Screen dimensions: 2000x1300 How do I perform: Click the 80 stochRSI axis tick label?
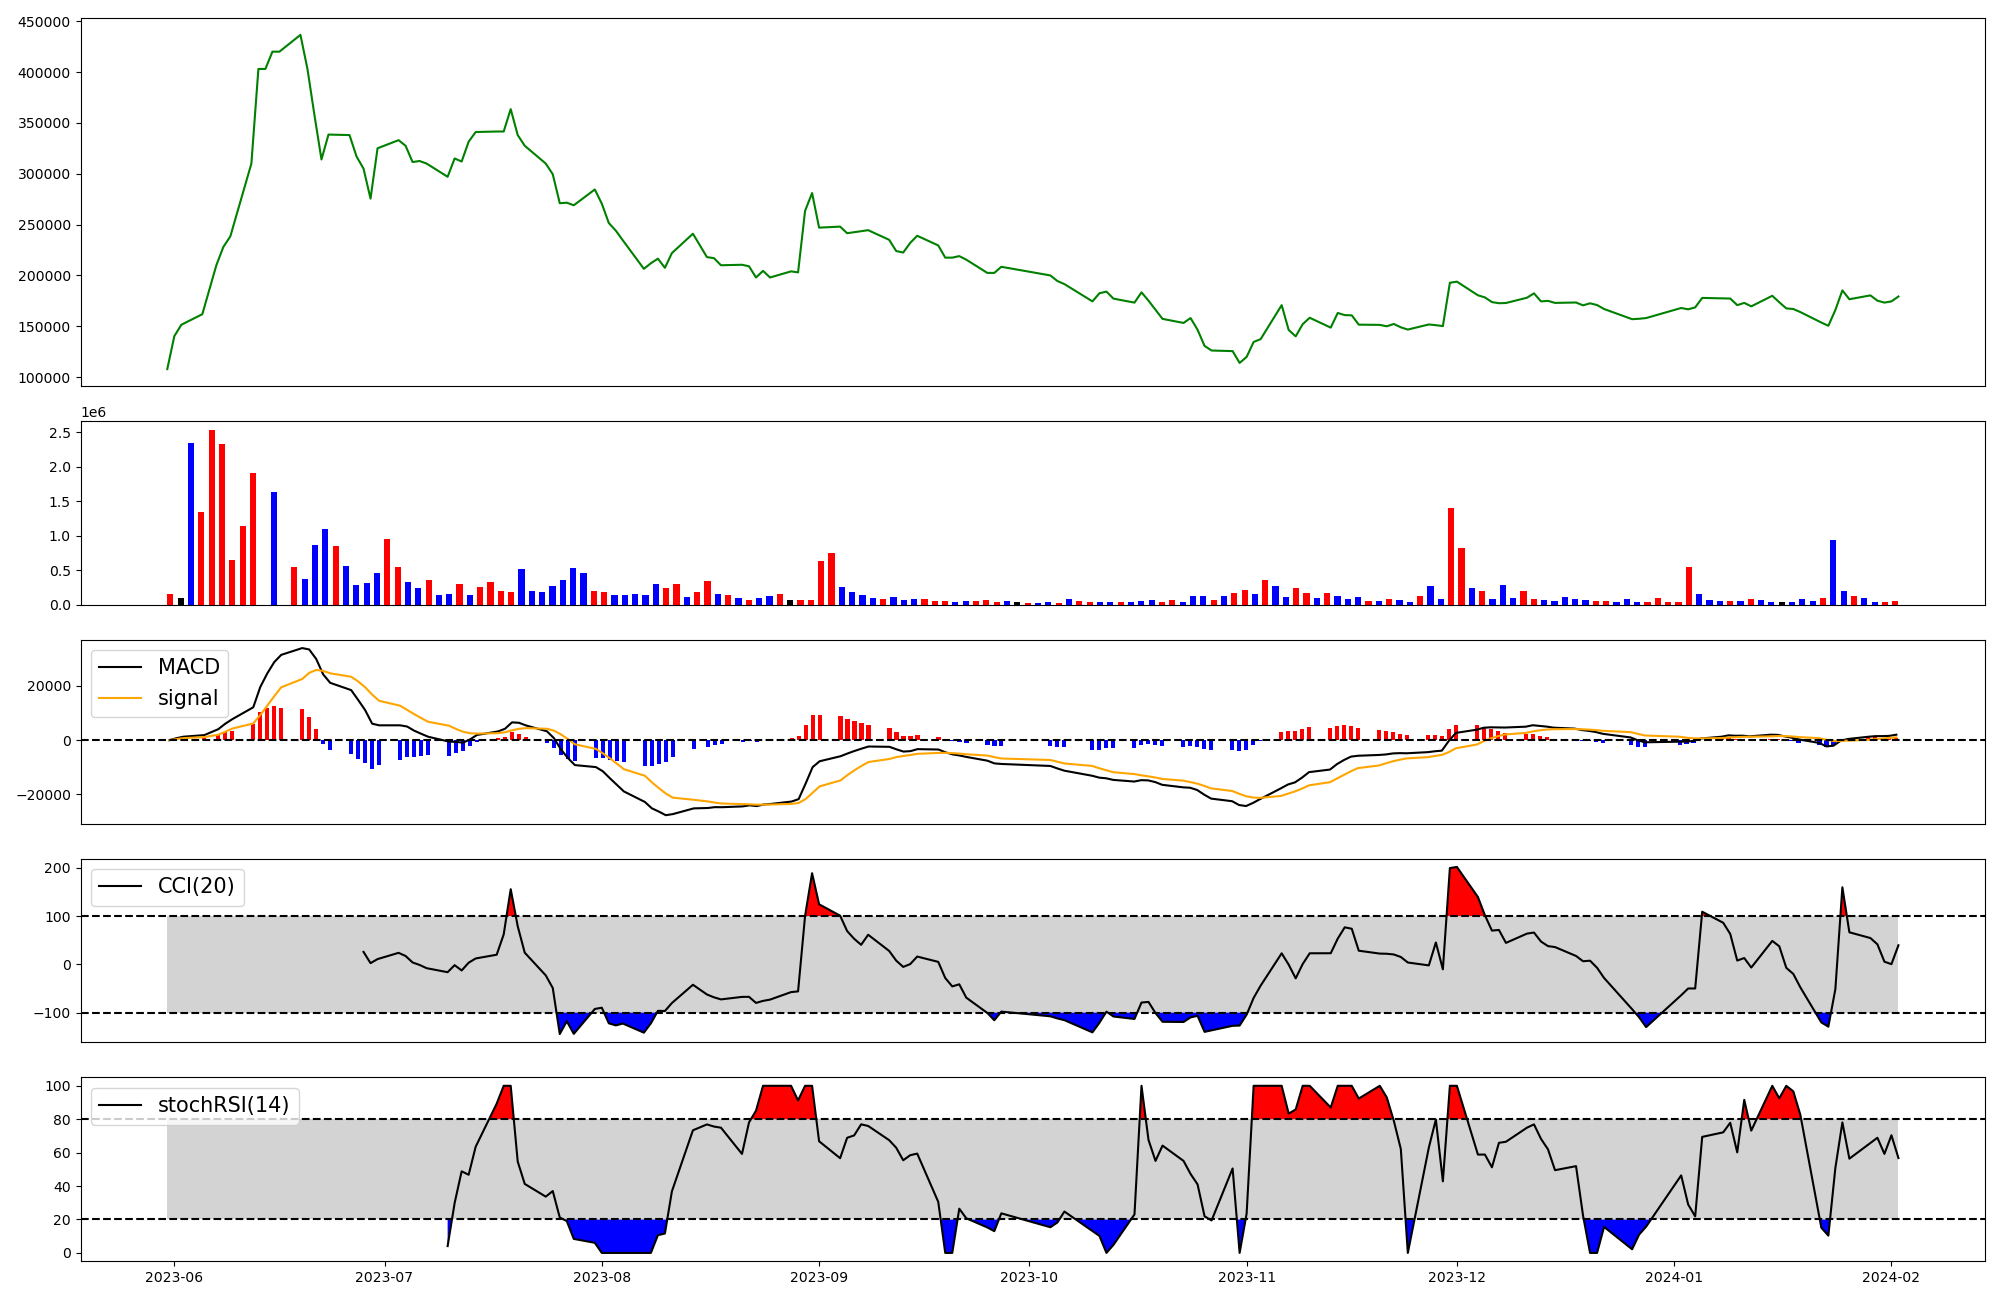pos(61,1120)
